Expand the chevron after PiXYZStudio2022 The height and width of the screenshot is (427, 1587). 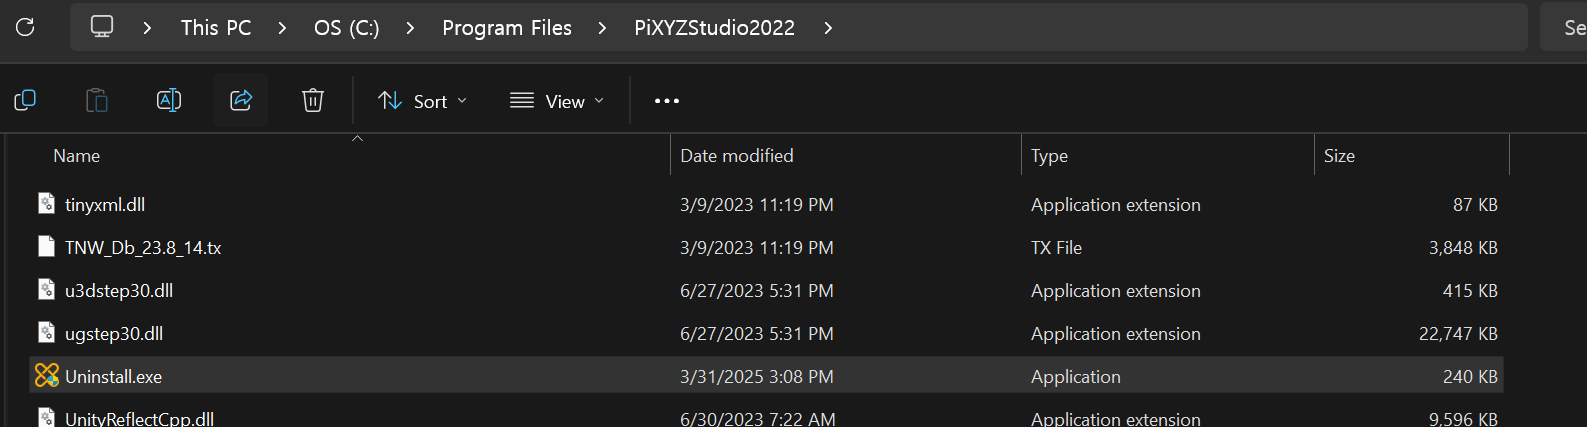point(828,28)
